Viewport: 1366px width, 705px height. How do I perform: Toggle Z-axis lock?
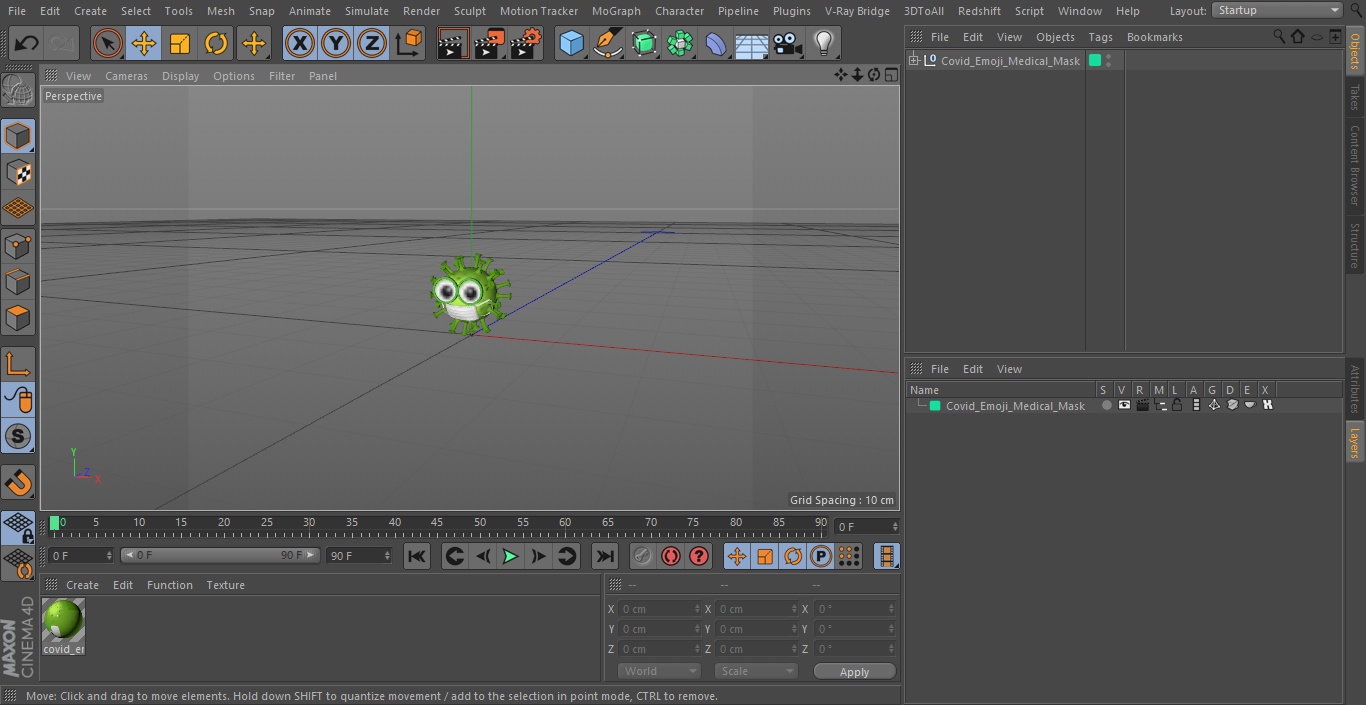pyautogui.click(x=372, y=43)
